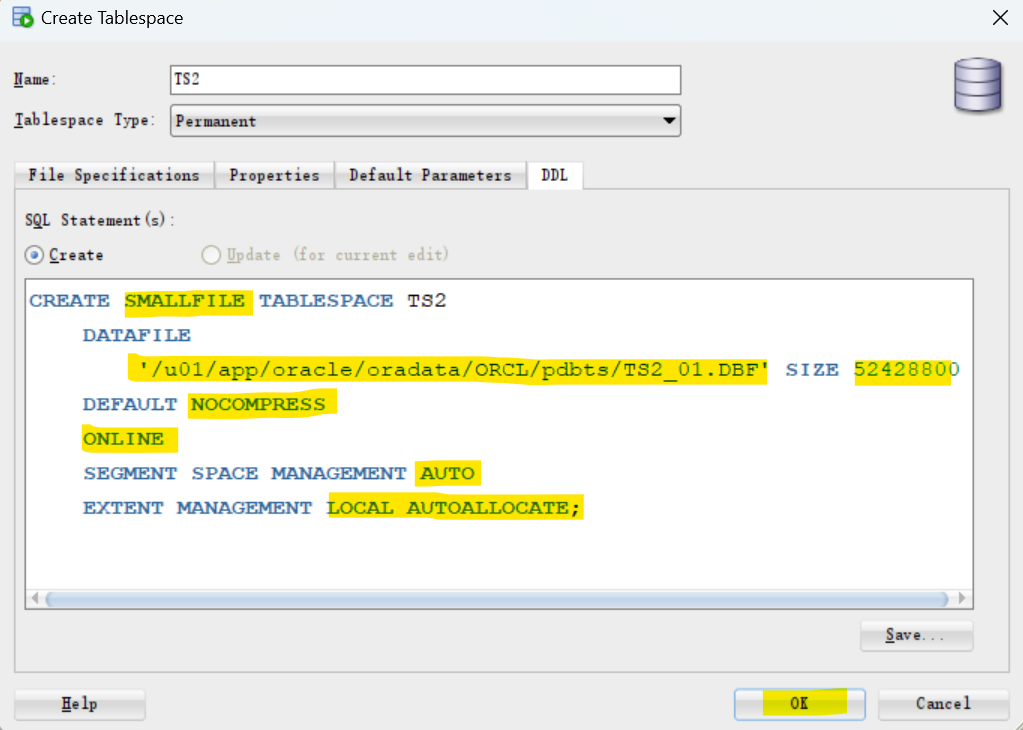The height and width of the screenshot is (730, 1023).
Task: Close the Create Tablespace dialog
Action: [x=1000, y=18]
